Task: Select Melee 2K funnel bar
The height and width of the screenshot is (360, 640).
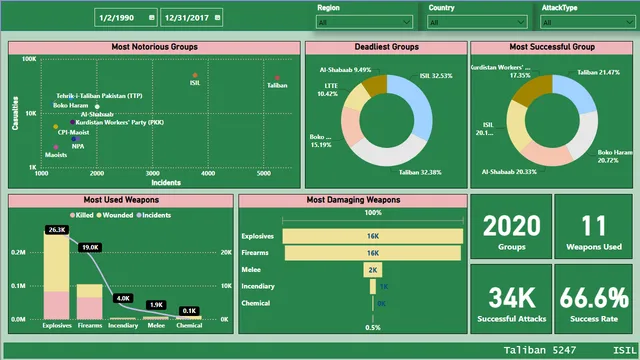Action: point(373,270)
